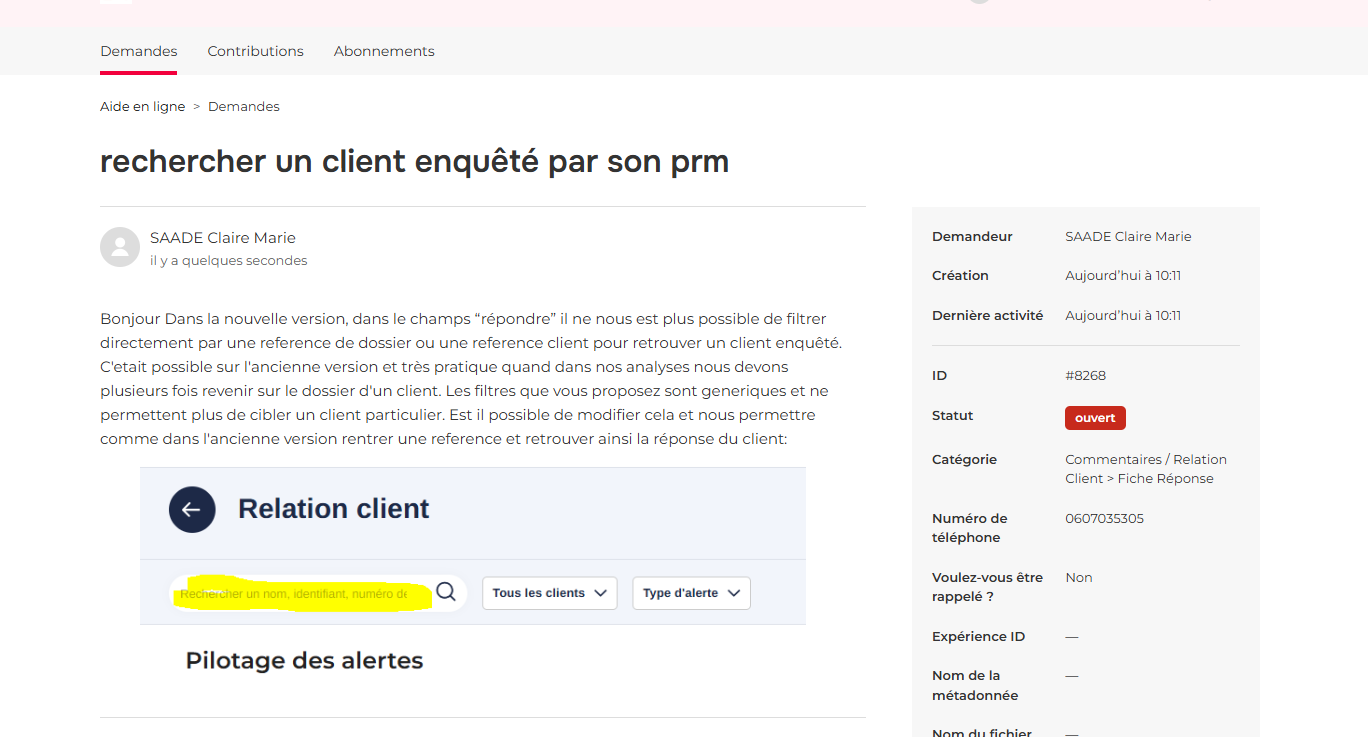Screen dimensions: 1368x737
Task: Click the chevron on Tous les clients
Action: [x=600, y=593]
